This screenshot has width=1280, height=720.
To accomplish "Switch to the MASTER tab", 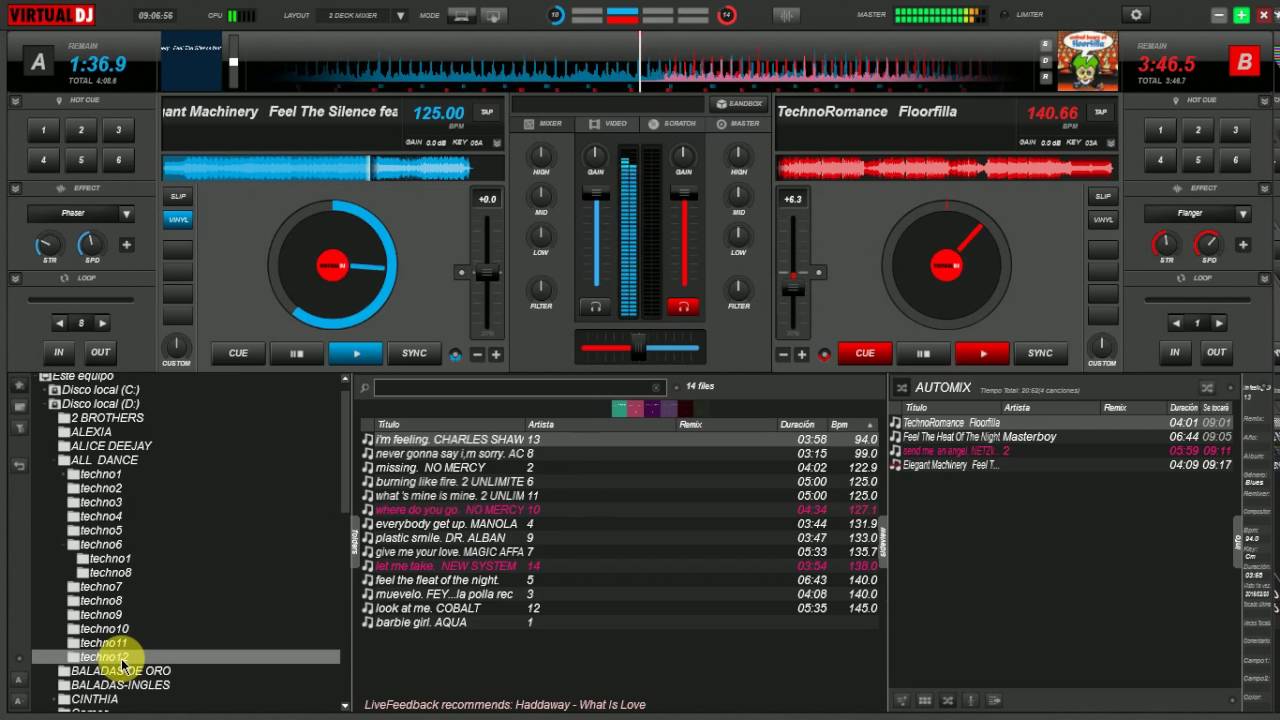I will point(738,124).
